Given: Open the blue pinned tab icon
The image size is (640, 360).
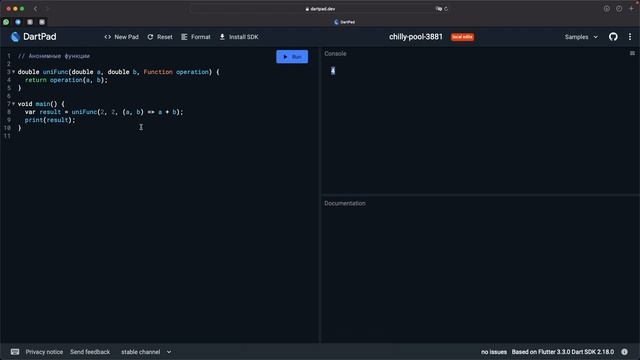Looking at the screenshot, I should pyautogui.click(x=18, y=22).
